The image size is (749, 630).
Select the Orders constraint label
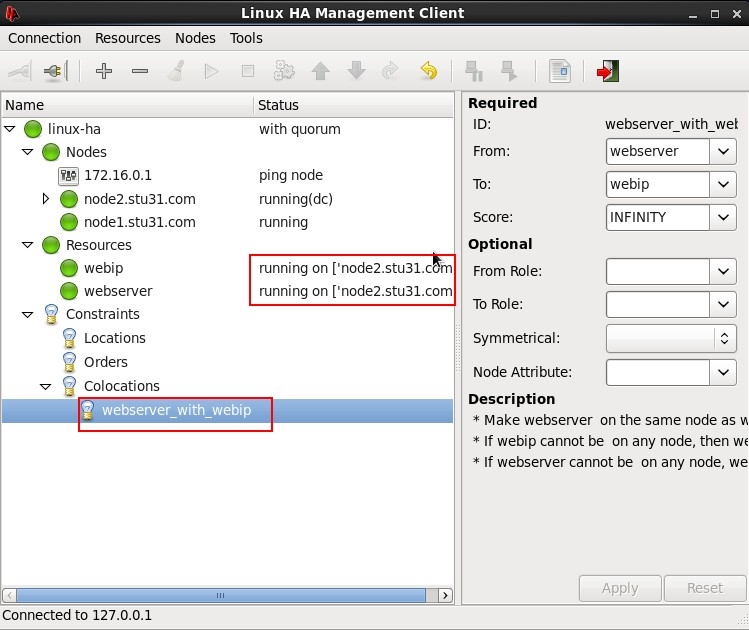pos(106,362)
